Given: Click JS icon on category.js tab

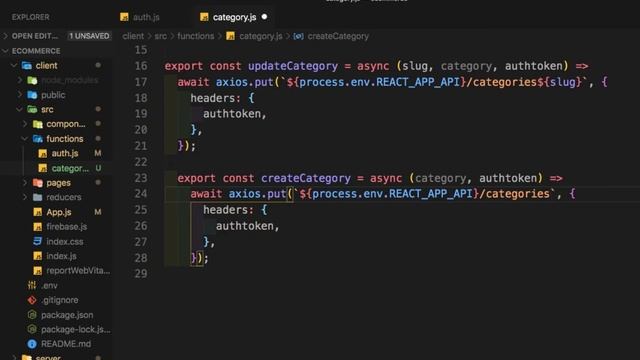Looking at the screenshot, I should coord(204,17).
